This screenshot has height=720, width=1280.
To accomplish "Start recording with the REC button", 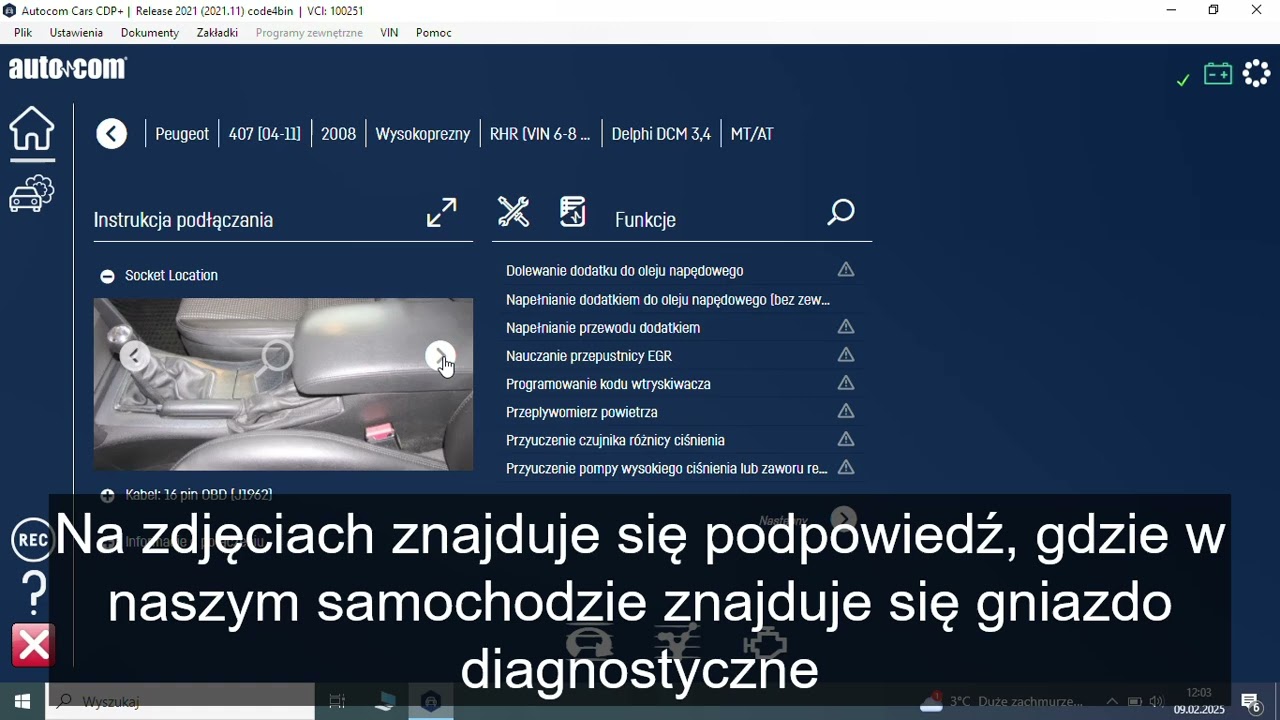I will [x=33, y=540].
